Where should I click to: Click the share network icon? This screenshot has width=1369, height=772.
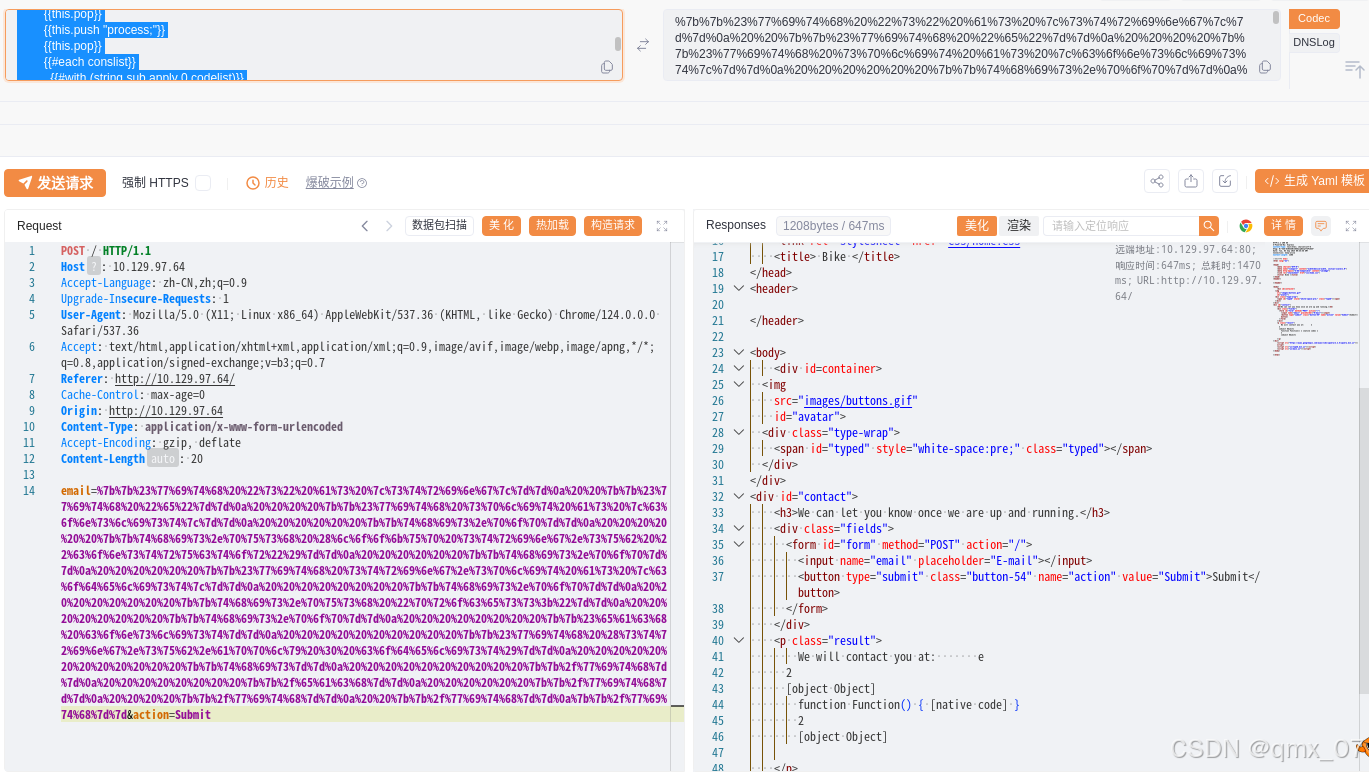(x=1157, y=181)
